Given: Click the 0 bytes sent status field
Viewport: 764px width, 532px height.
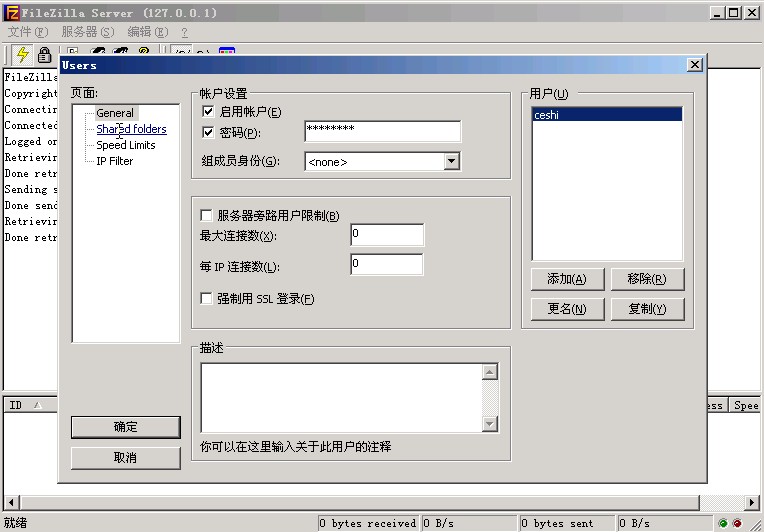Looking at the screenshot, I should 567,523.
